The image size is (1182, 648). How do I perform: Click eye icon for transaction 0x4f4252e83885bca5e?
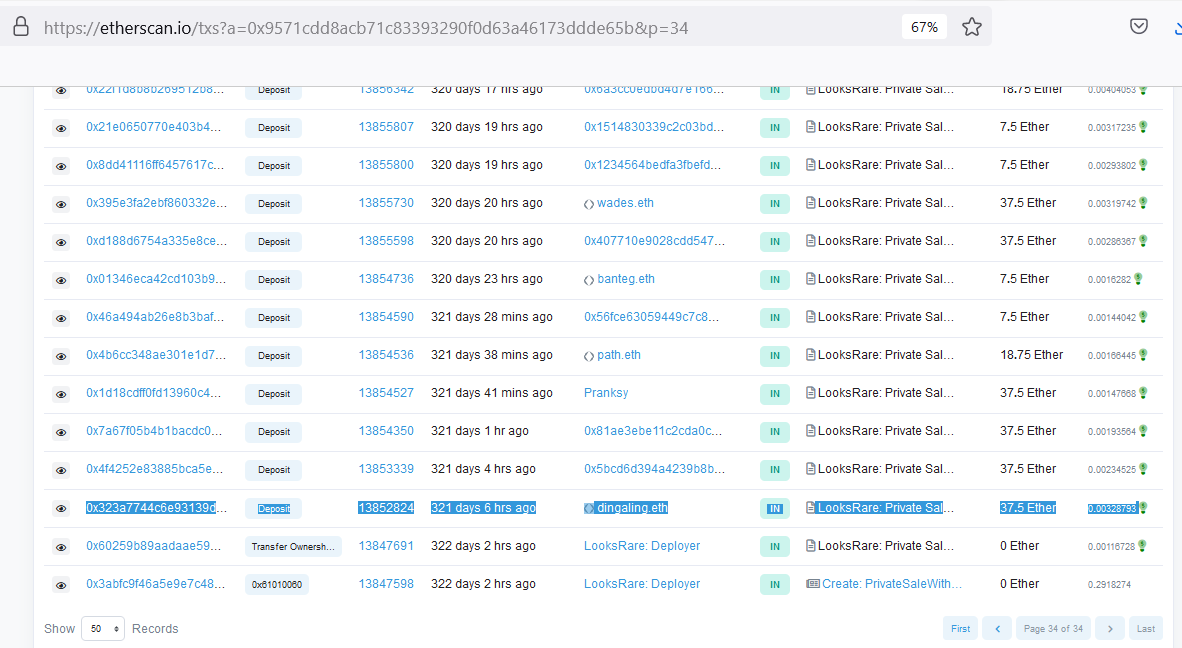pos(61,470)
